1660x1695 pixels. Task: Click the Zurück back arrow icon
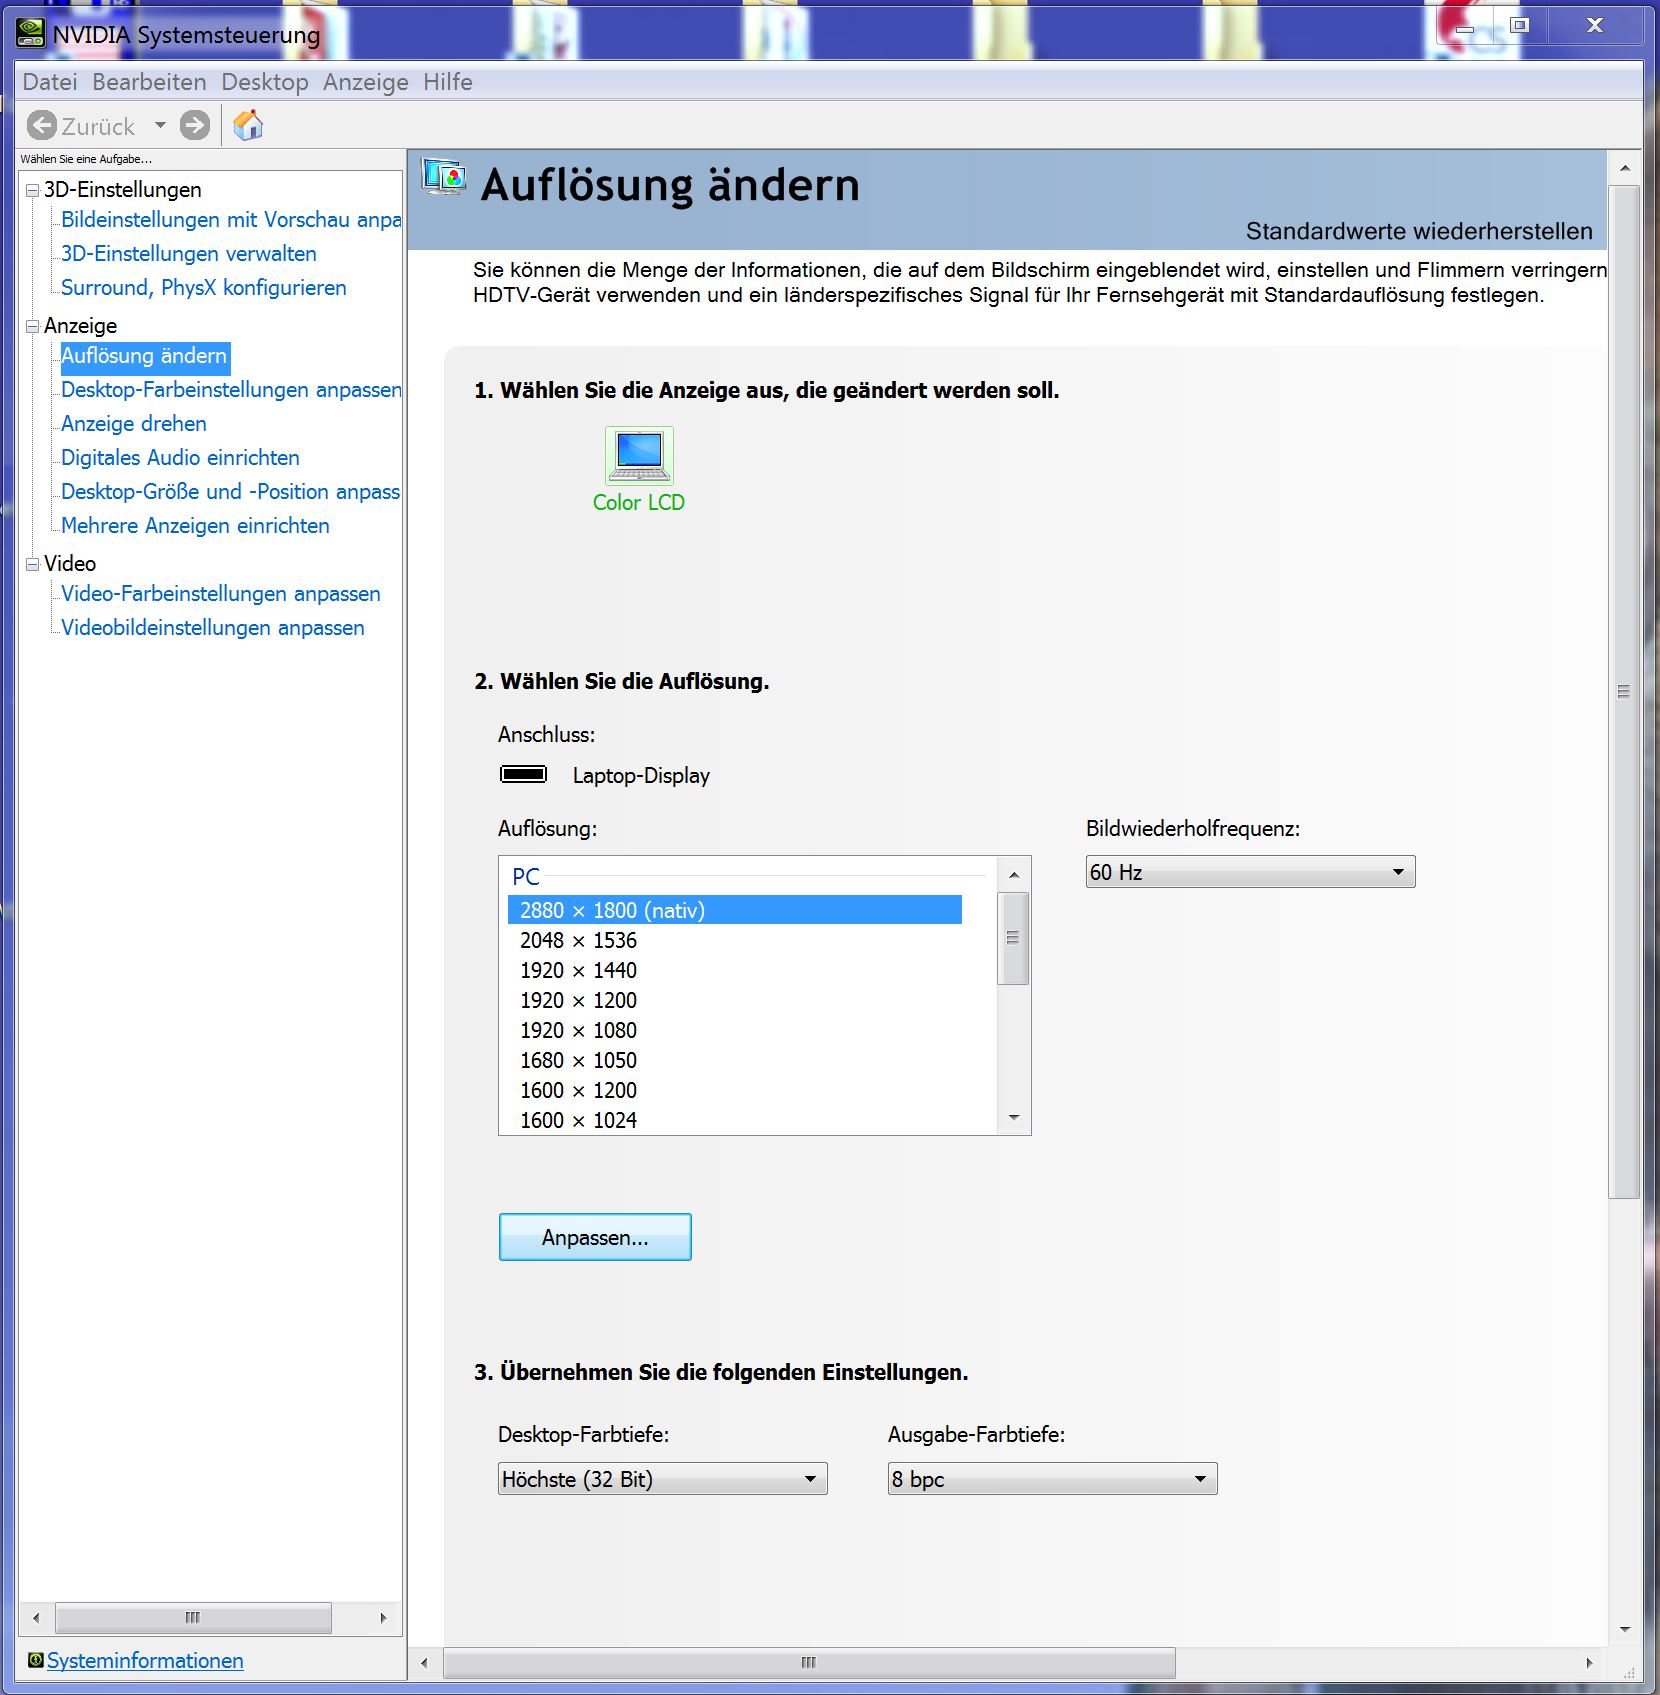pos(42,126)
